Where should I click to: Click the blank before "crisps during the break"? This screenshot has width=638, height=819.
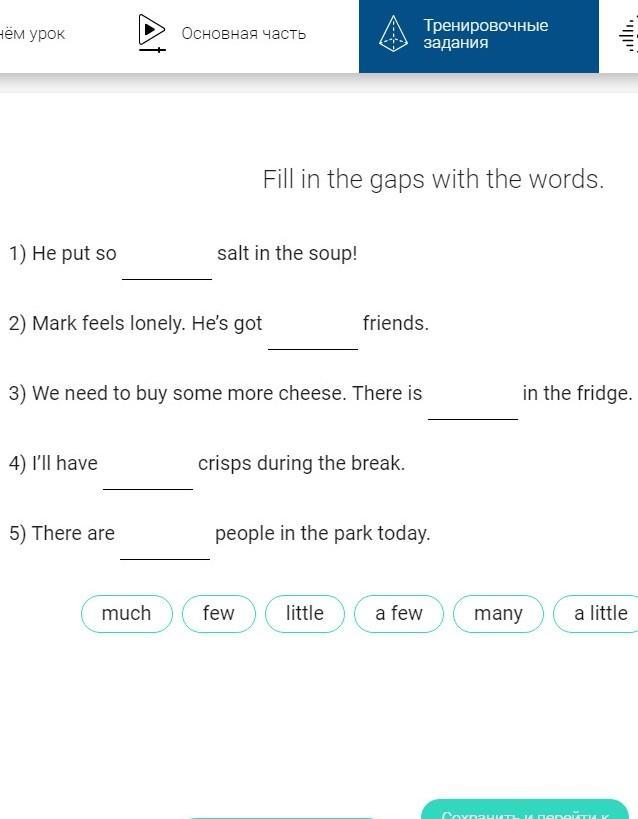click(x=148, y=470)
